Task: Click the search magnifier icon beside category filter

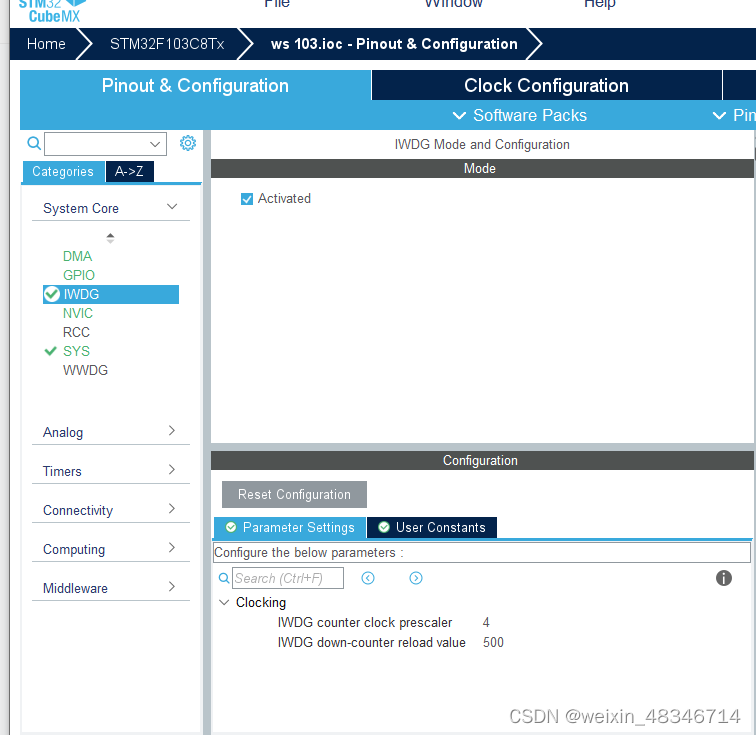Action: click(34, 143)
